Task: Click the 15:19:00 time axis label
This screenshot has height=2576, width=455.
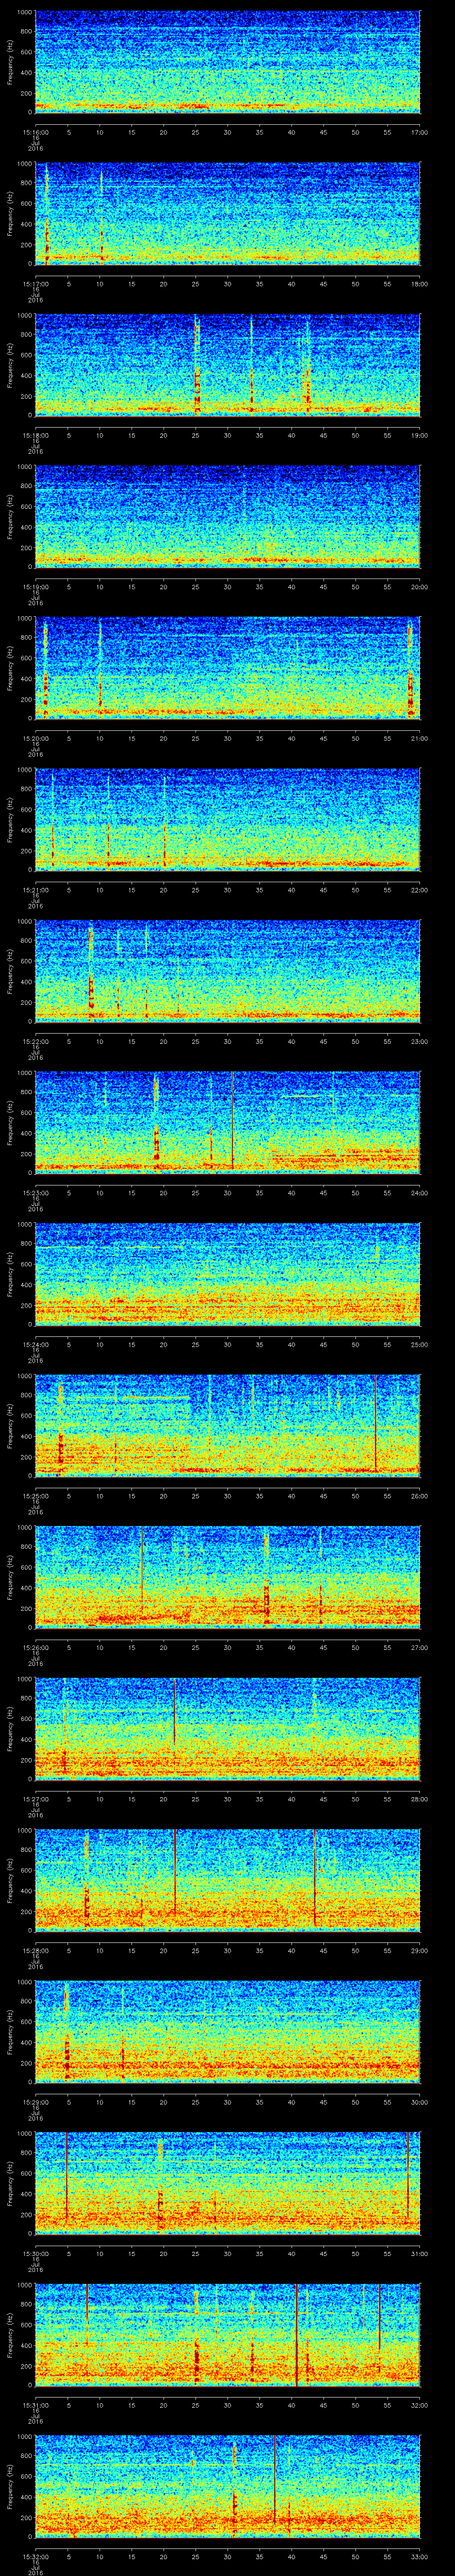Action: [35, 586]
